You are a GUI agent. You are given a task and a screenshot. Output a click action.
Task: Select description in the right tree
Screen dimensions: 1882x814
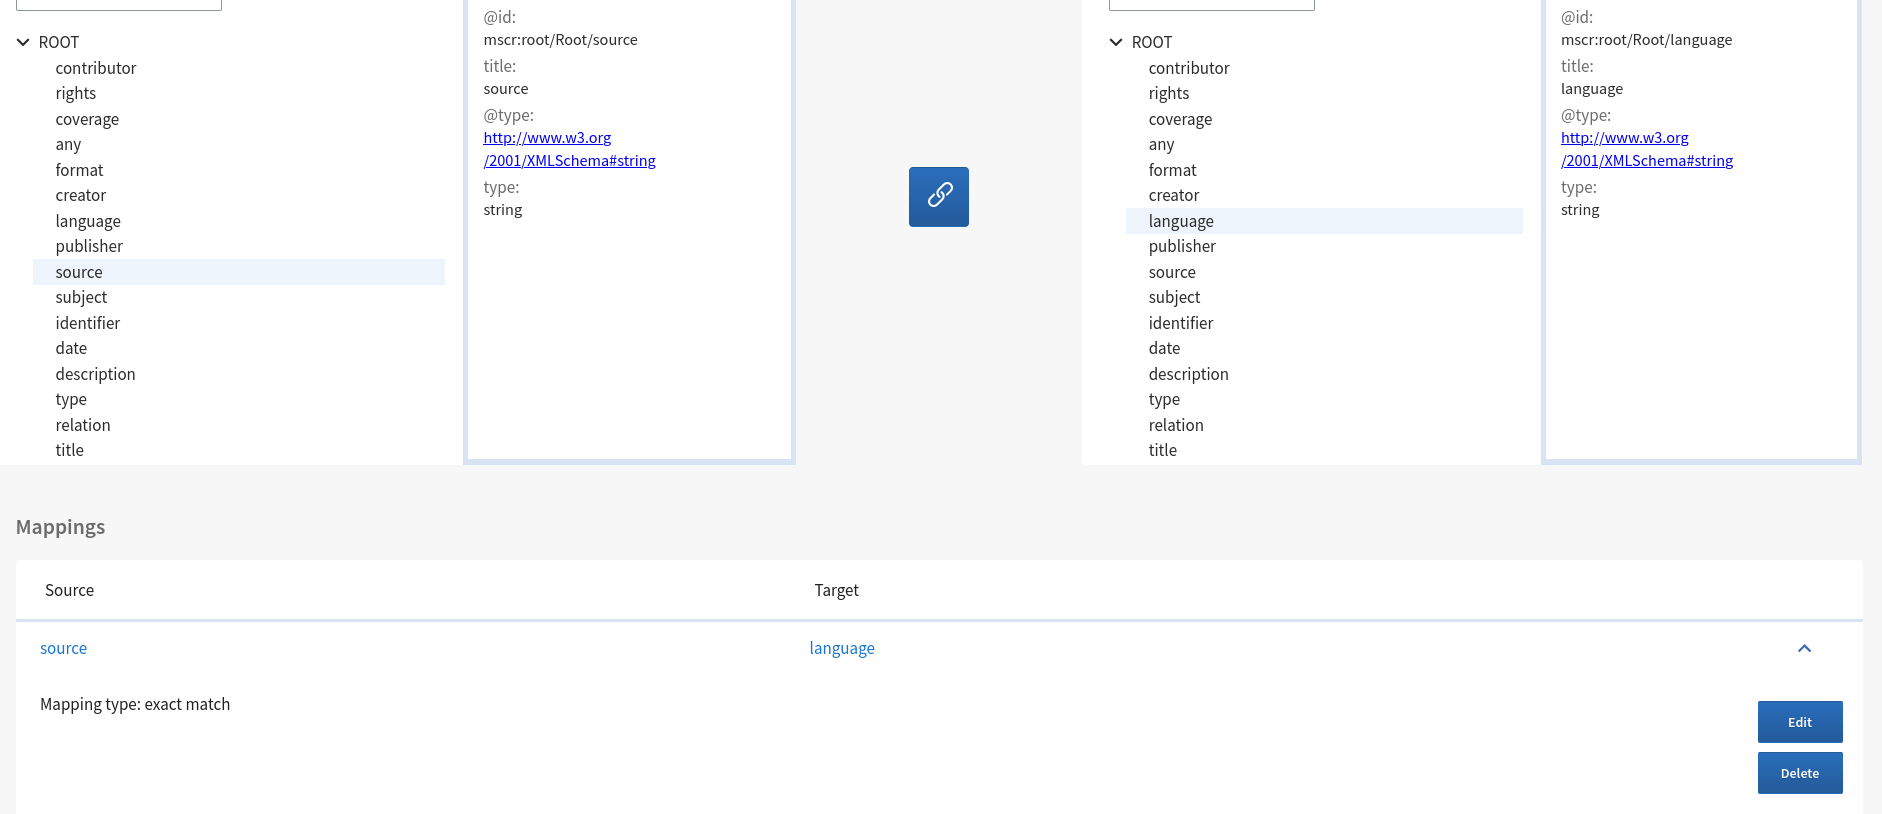(1188, 374)
